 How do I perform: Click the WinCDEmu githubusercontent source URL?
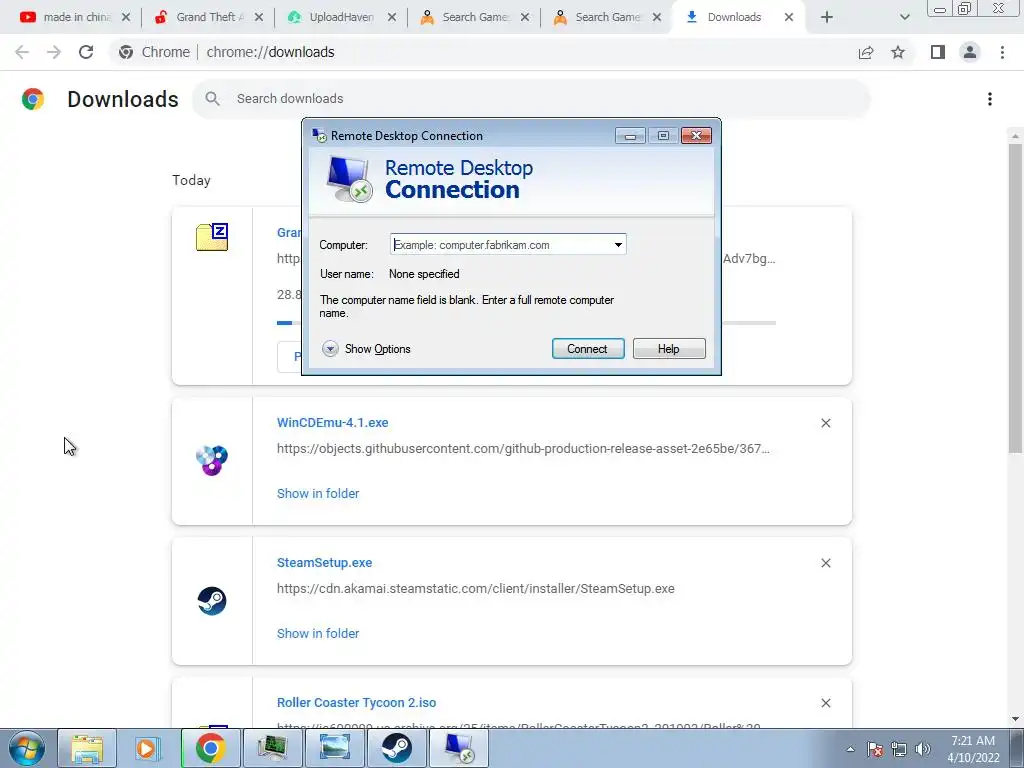(523, 449)
